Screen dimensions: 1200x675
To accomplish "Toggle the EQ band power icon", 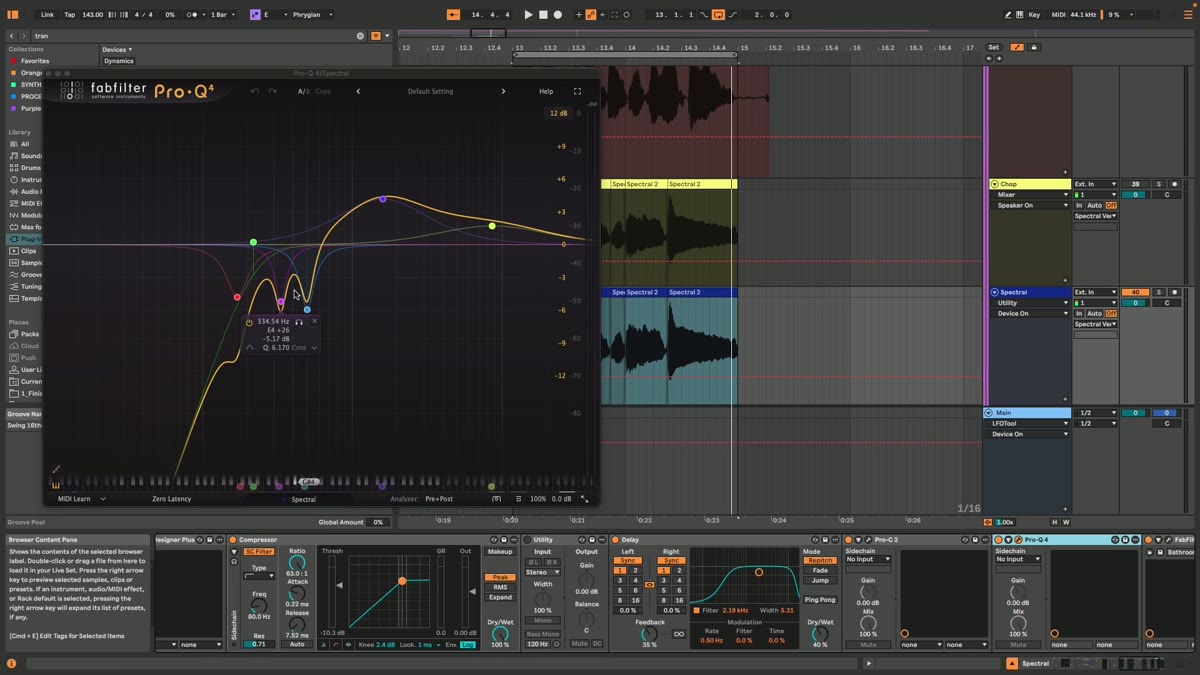I will pyautogui.click(x=250, y=322).
